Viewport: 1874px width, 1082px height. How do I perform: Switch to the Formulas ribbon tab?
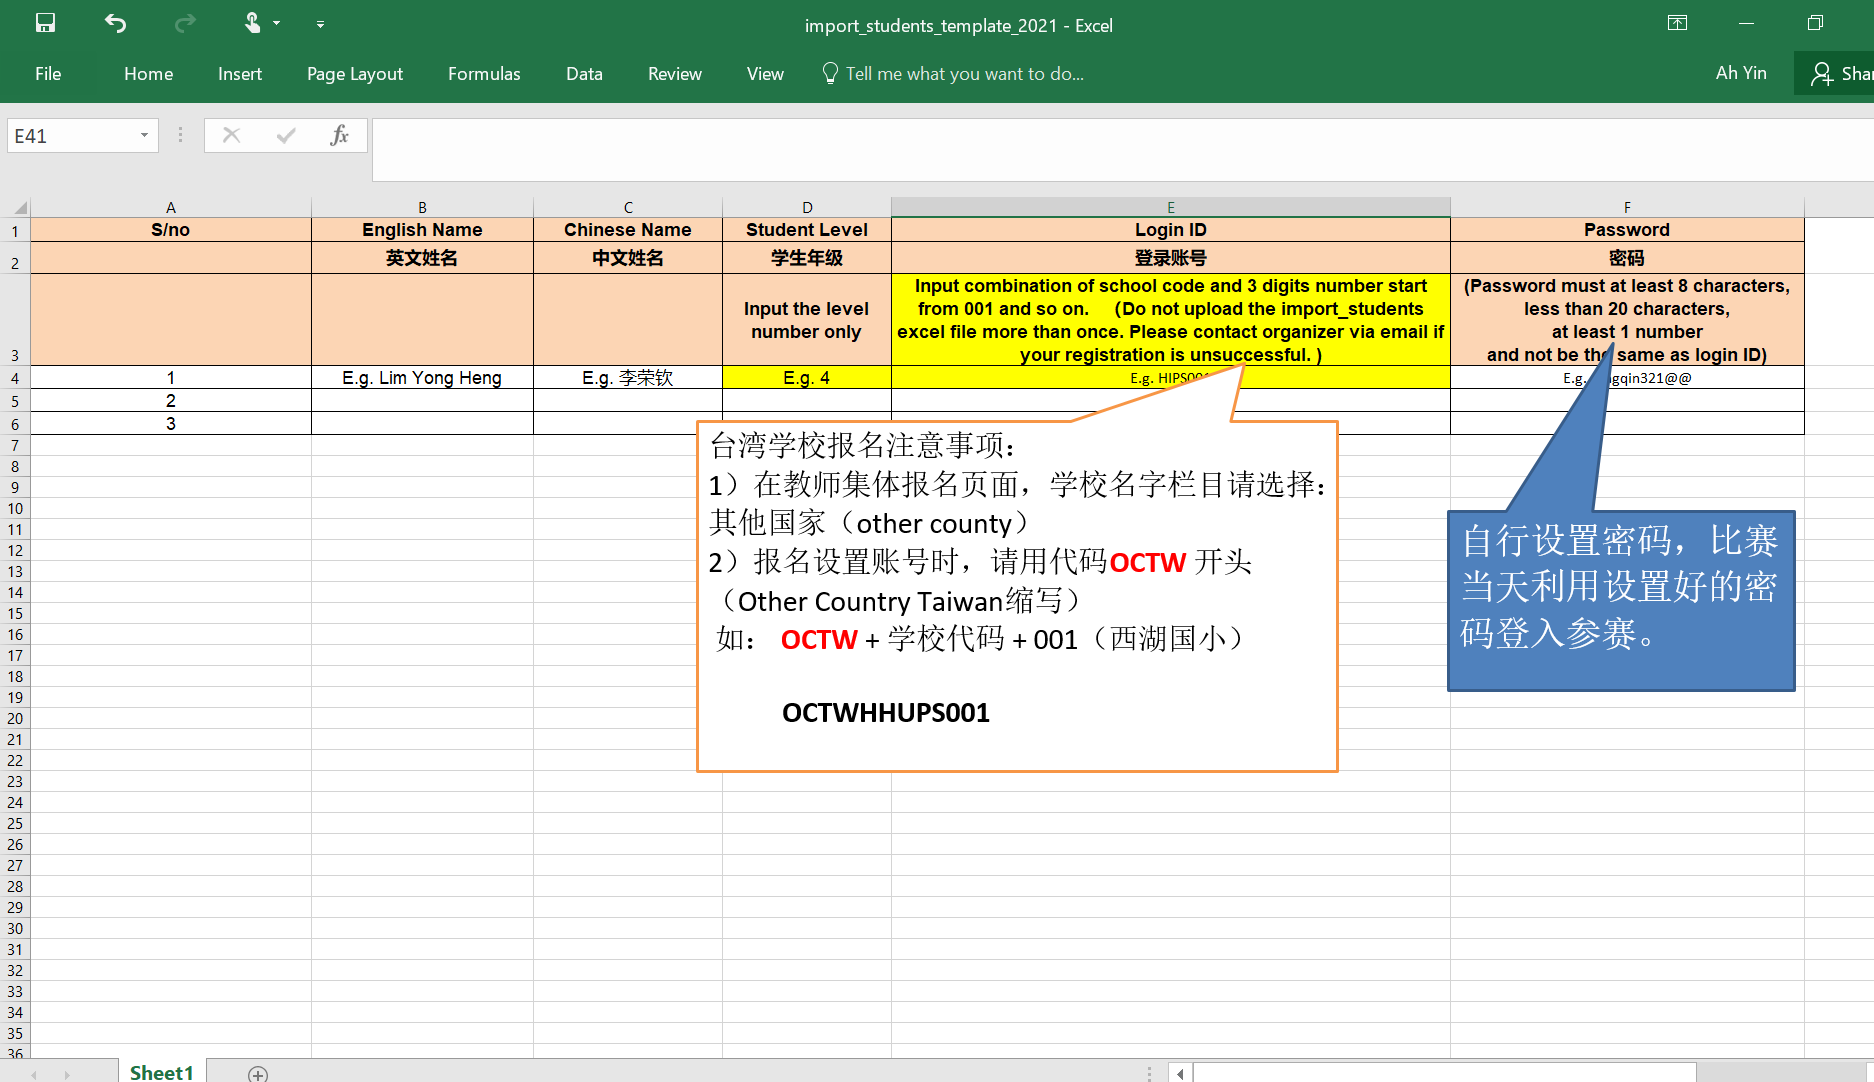[484, 74]
